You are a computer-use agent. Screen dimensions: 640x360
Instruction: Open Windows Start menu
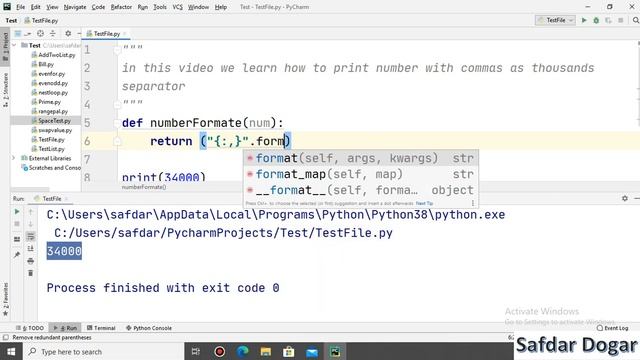[x=11, y=351]
